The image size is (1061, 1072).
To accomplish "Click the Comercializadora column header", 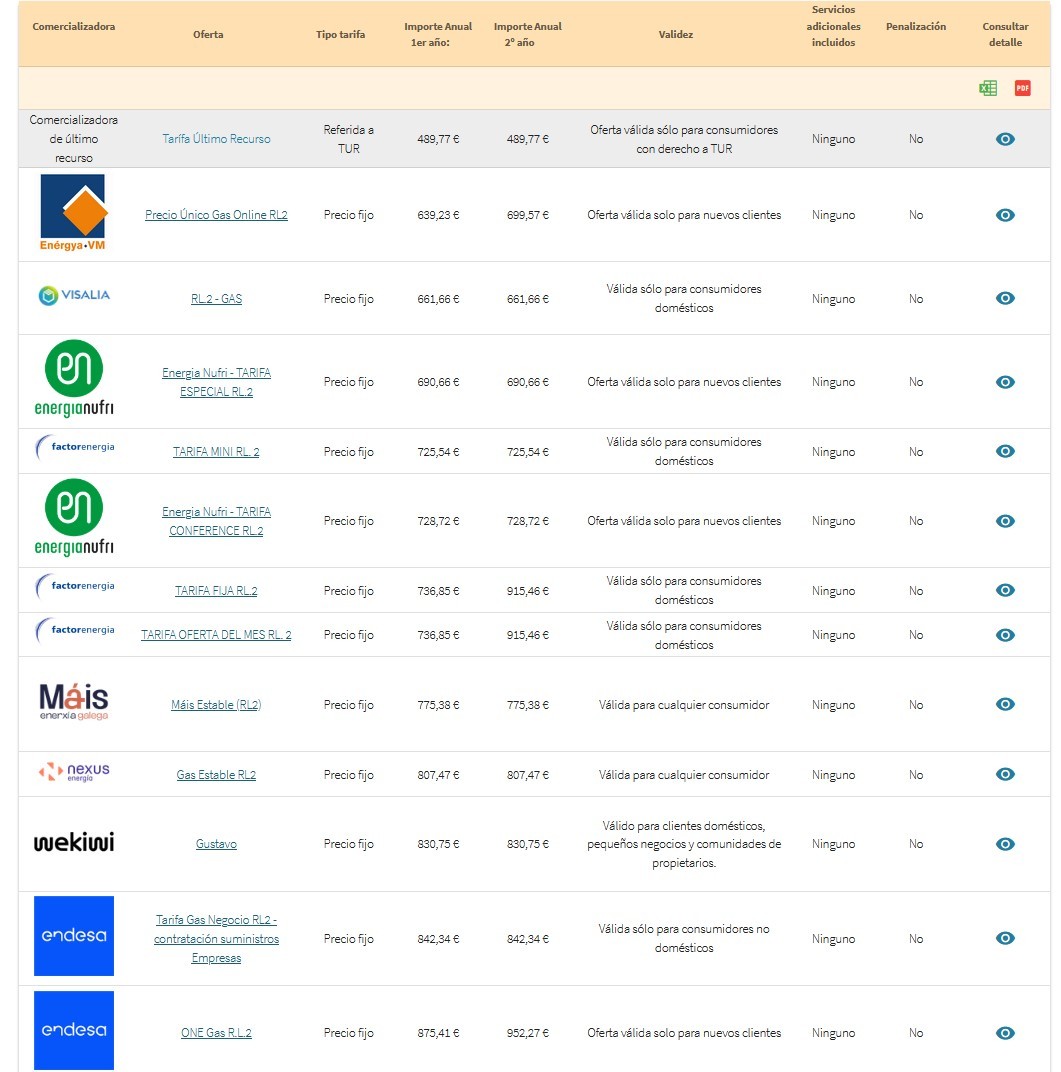I will [x=74, y=27].
